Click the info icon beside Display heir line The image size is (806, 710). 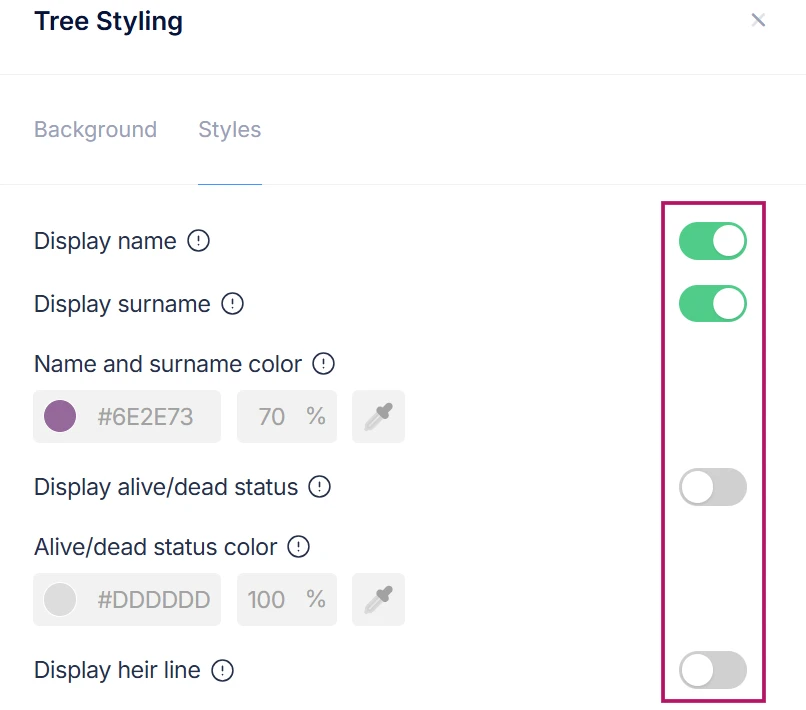click(x=223, y=670)
